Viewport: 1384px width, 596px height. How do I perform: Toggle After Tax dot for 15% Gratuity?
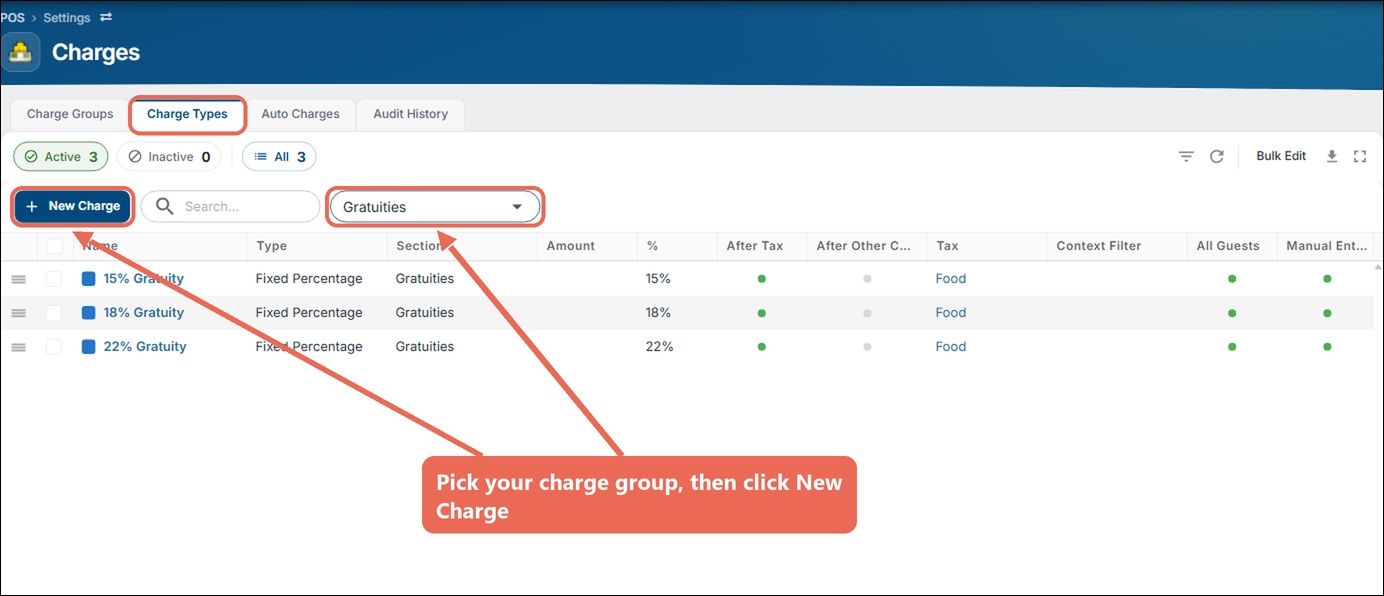click(x=762, y=279)
